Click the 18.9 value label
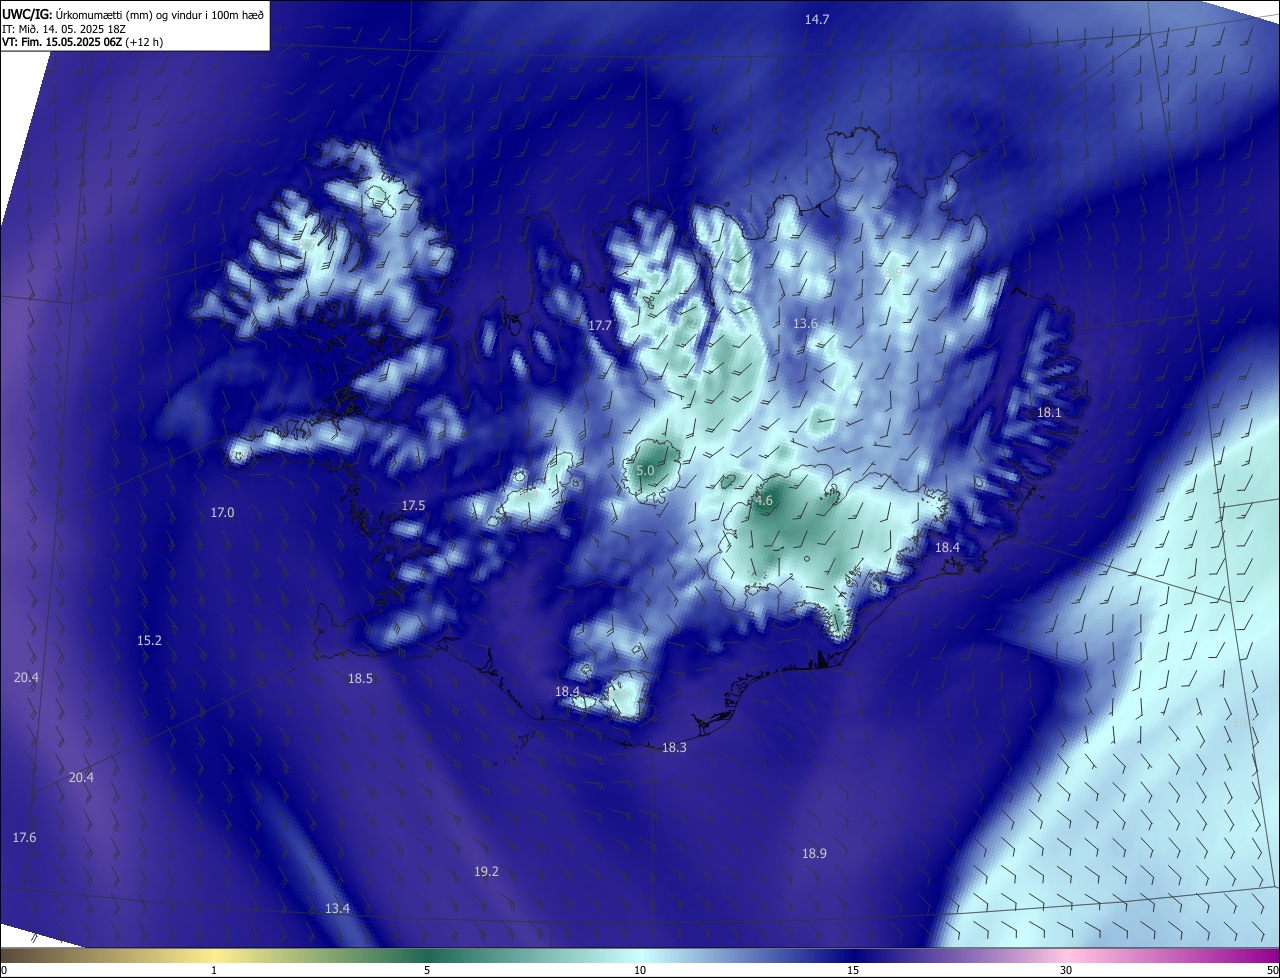Image resolution: width=1280 pixels, height=978 pixels. click(x=814, y=853)
